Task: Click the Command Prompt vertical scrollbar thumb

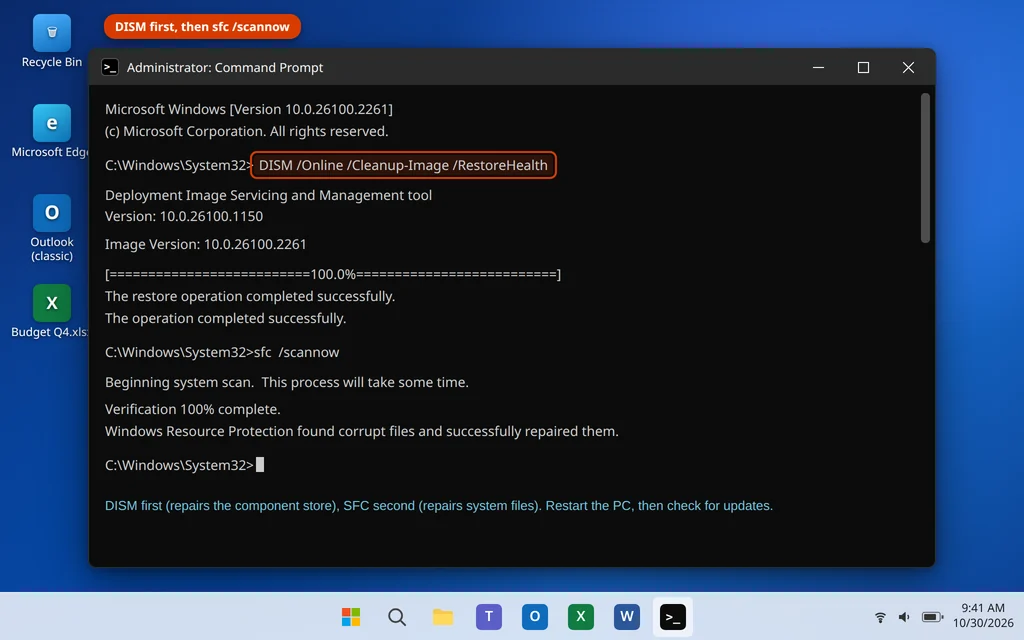Action: coord(925,168)
